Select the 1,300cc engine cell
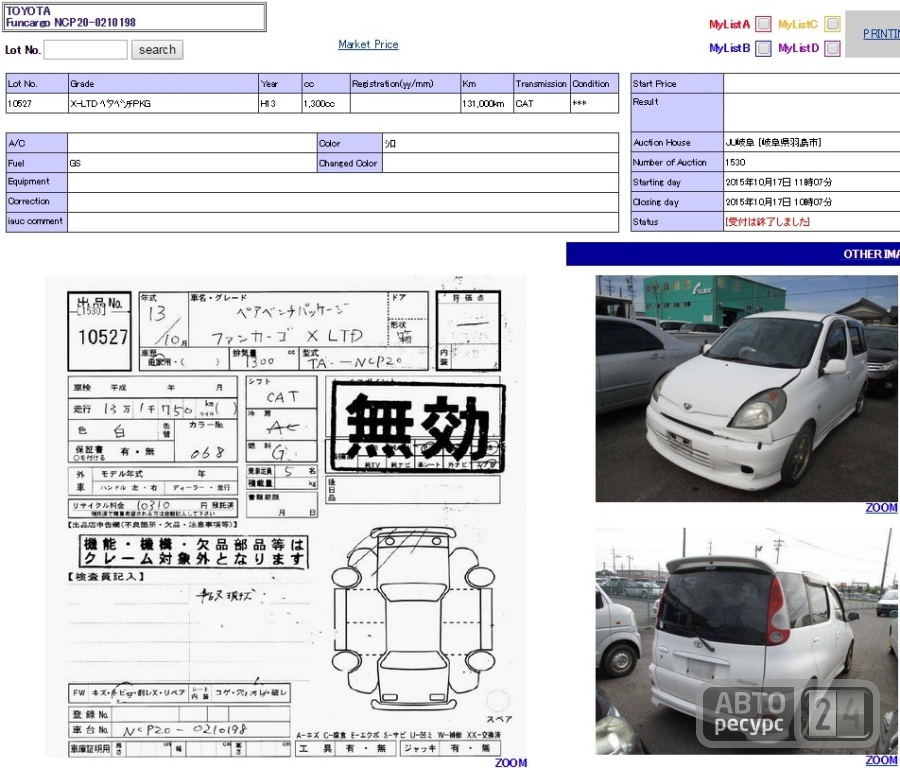The image size is (900, 768). [326, 103]
